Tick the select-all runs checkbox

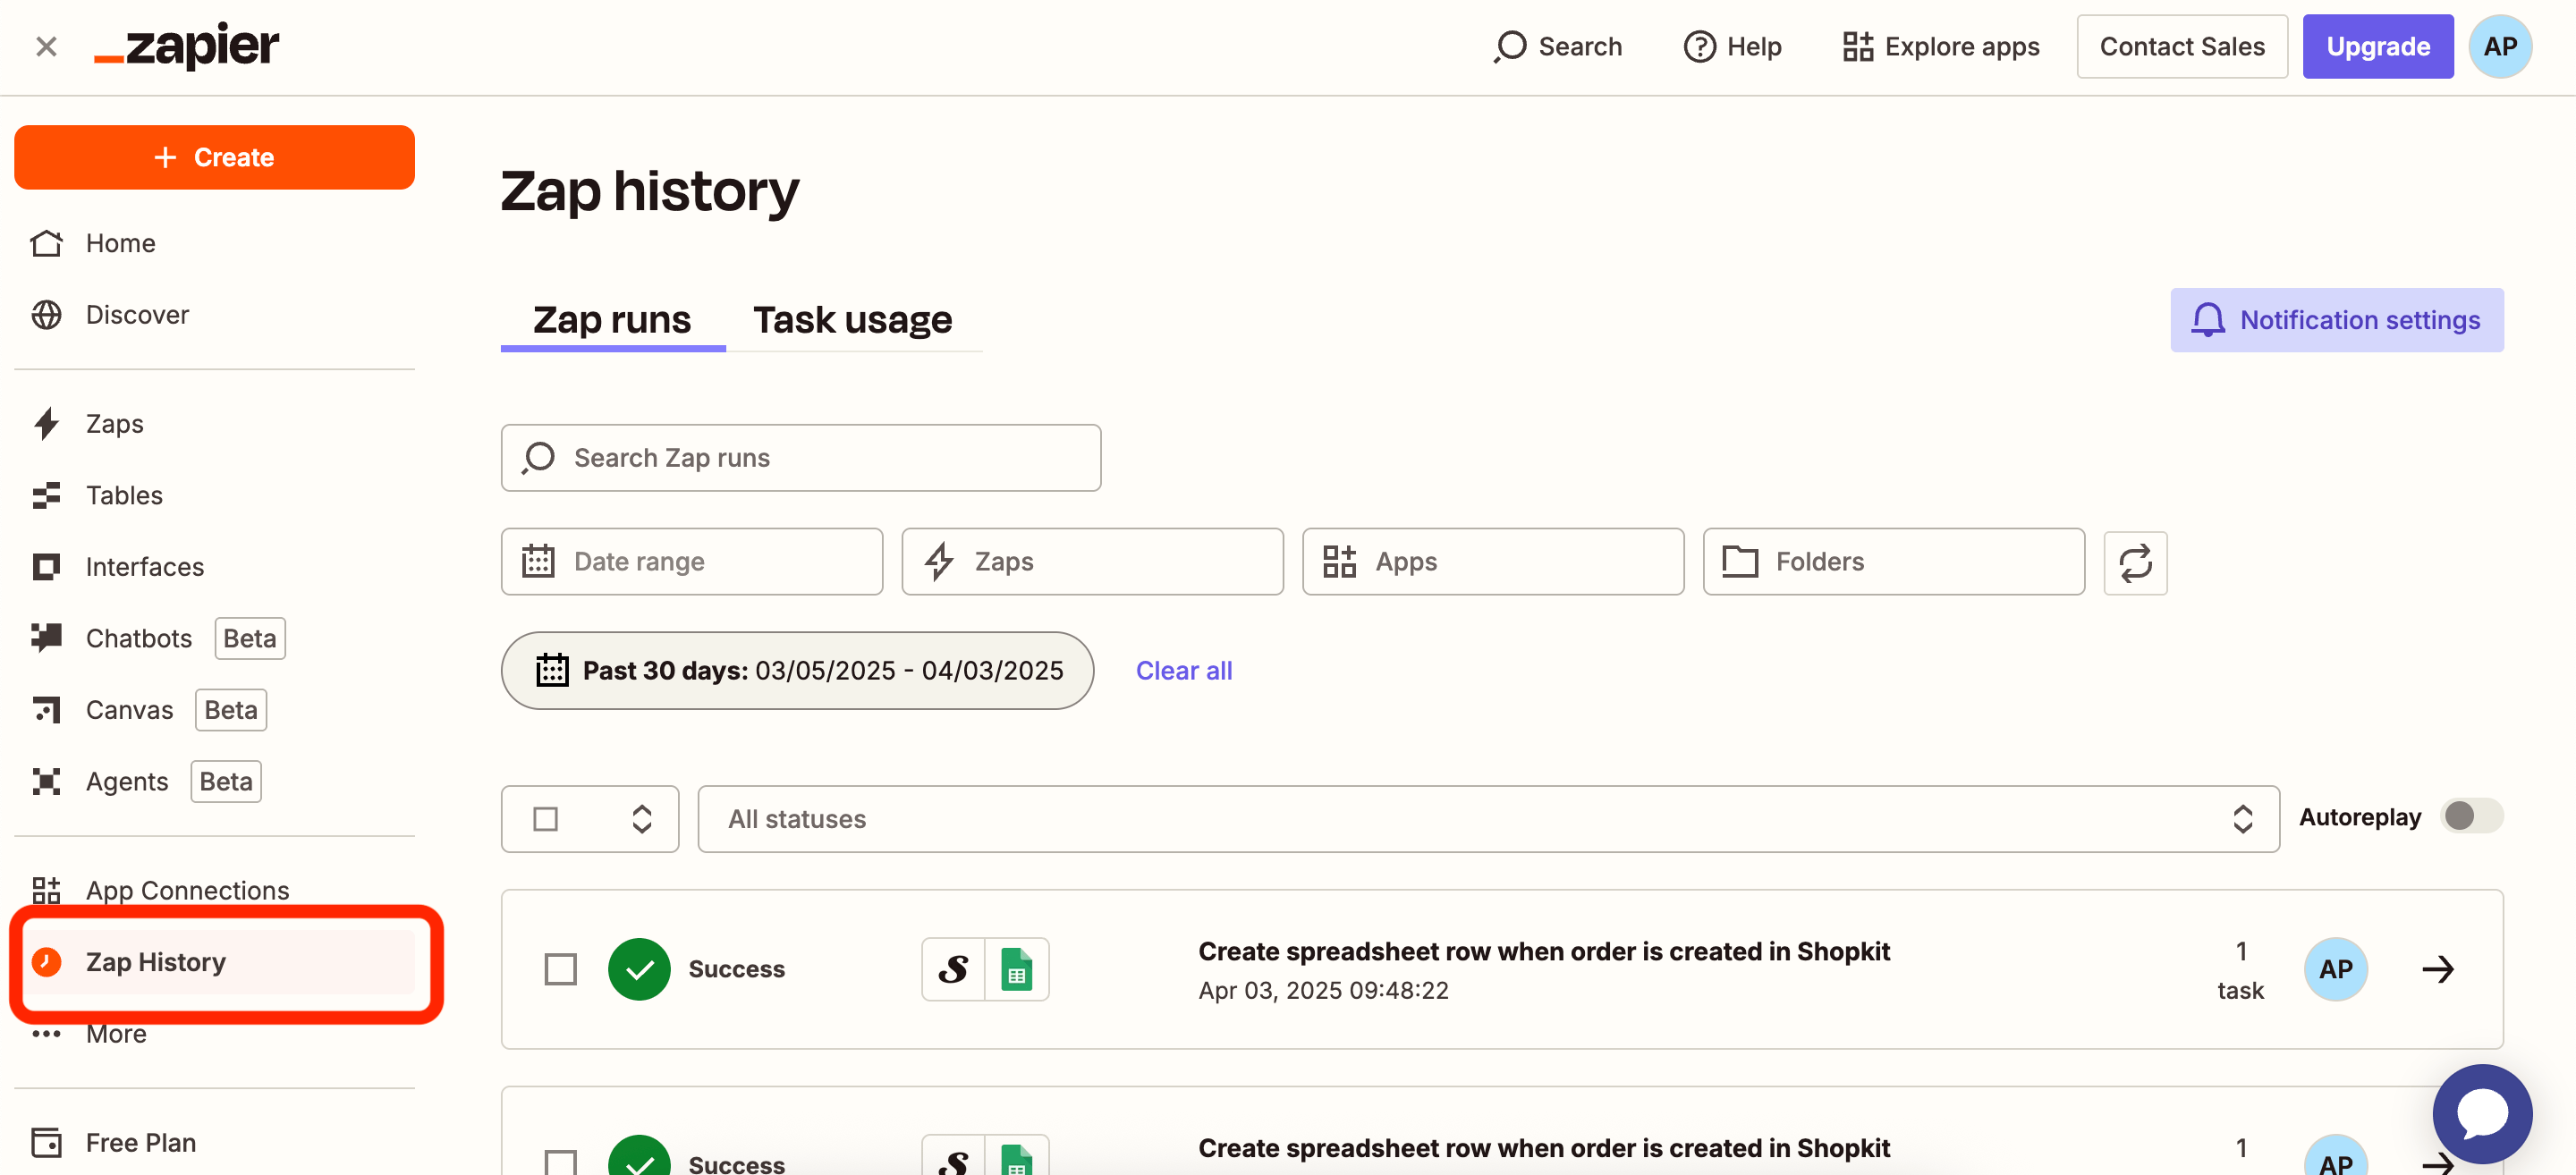pyautogui.click(x=545, y=819)
